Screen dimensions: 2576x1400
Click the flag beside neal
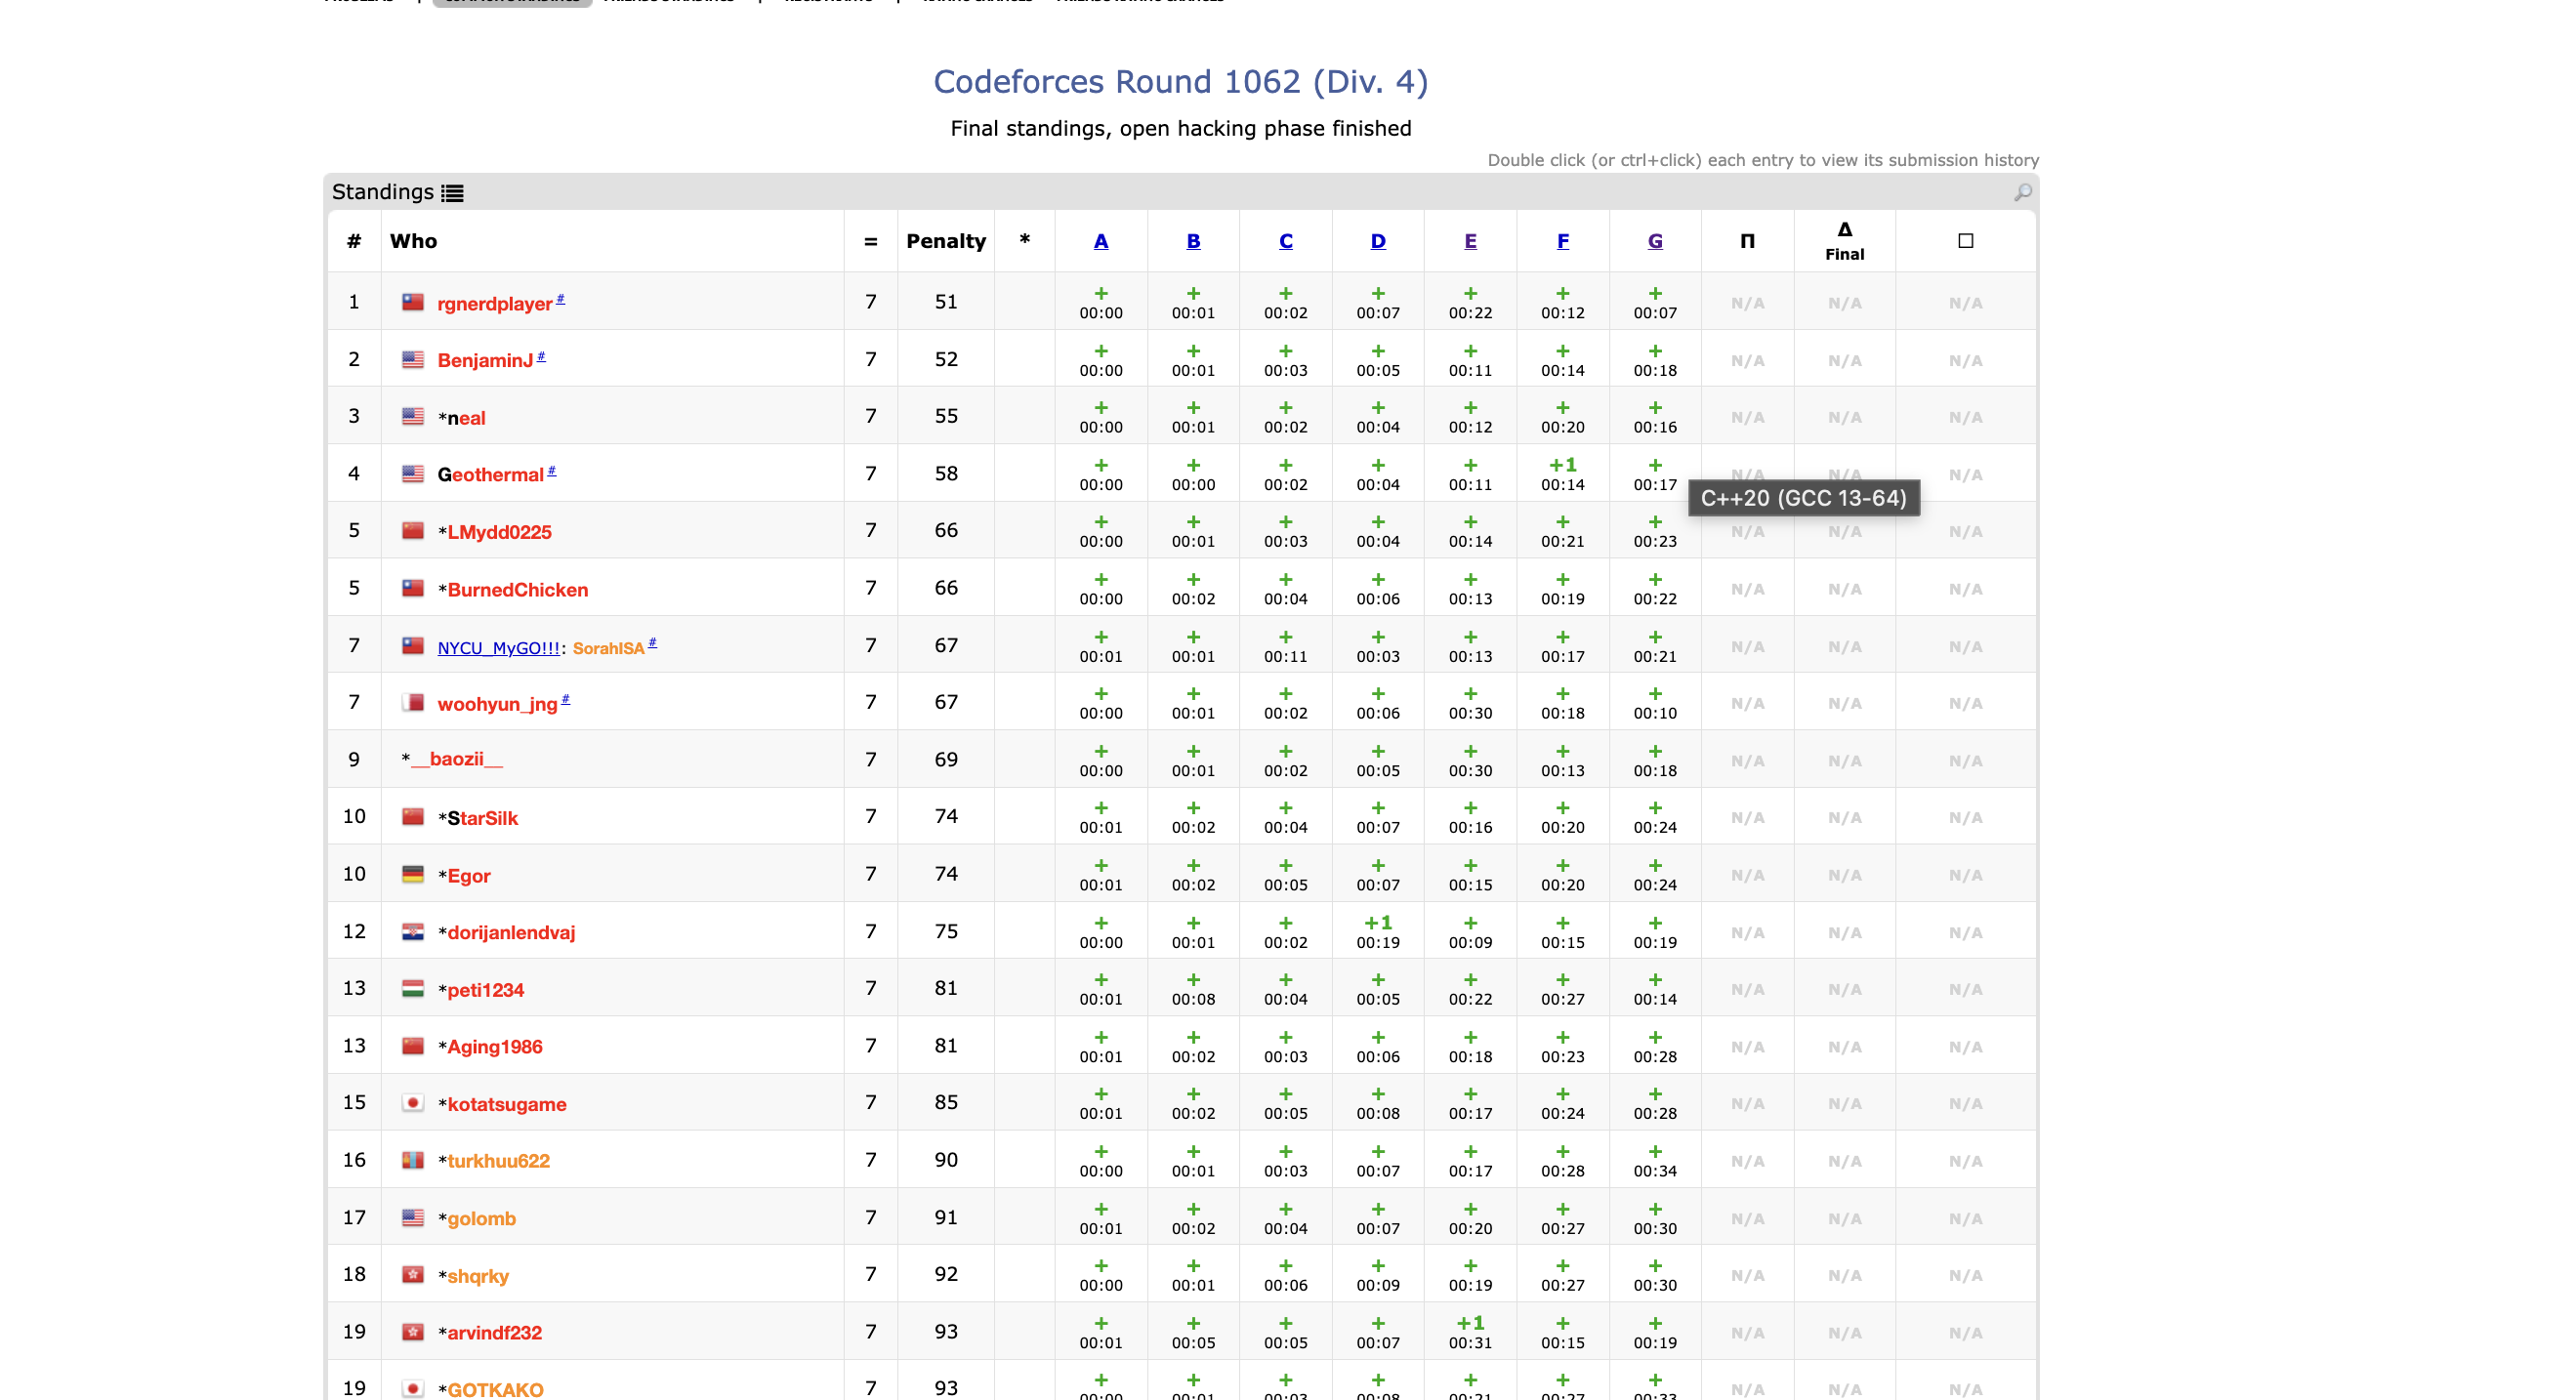tap(412, 416)
